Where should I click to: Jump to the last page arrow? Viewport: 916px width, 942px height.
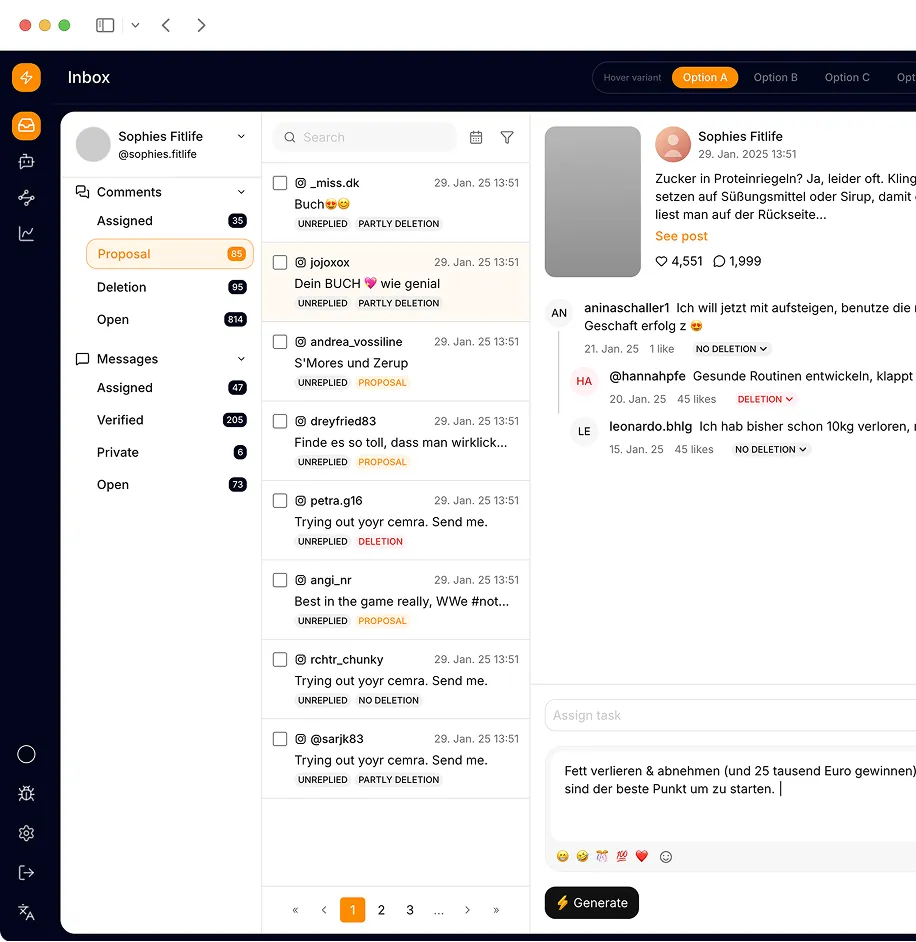click(496, 910)
